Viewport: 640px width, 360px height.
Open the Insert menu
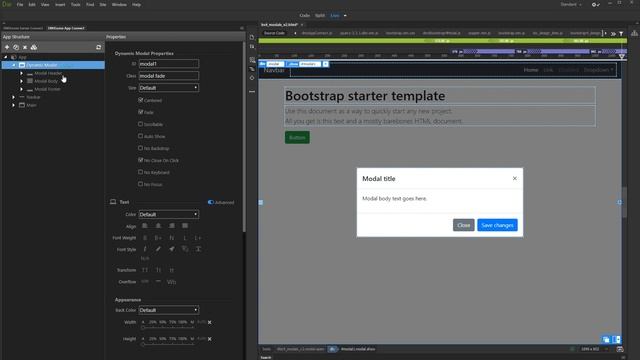point(60,4)
